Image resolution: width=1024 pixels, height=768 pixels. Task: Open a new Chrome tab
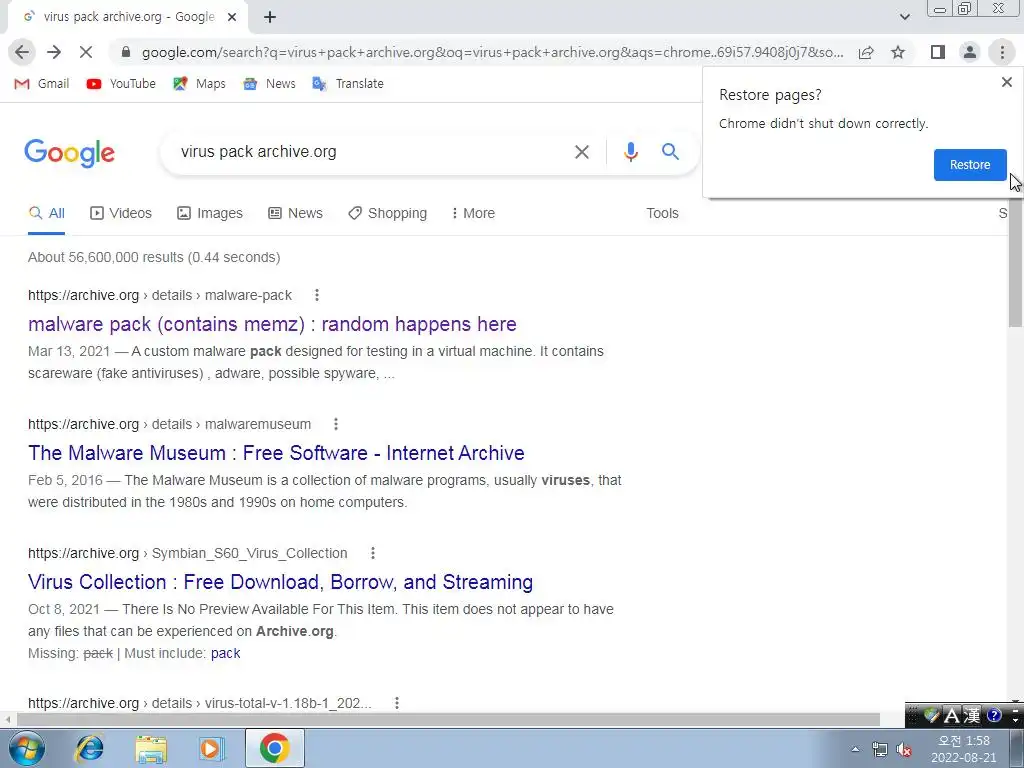270,17
